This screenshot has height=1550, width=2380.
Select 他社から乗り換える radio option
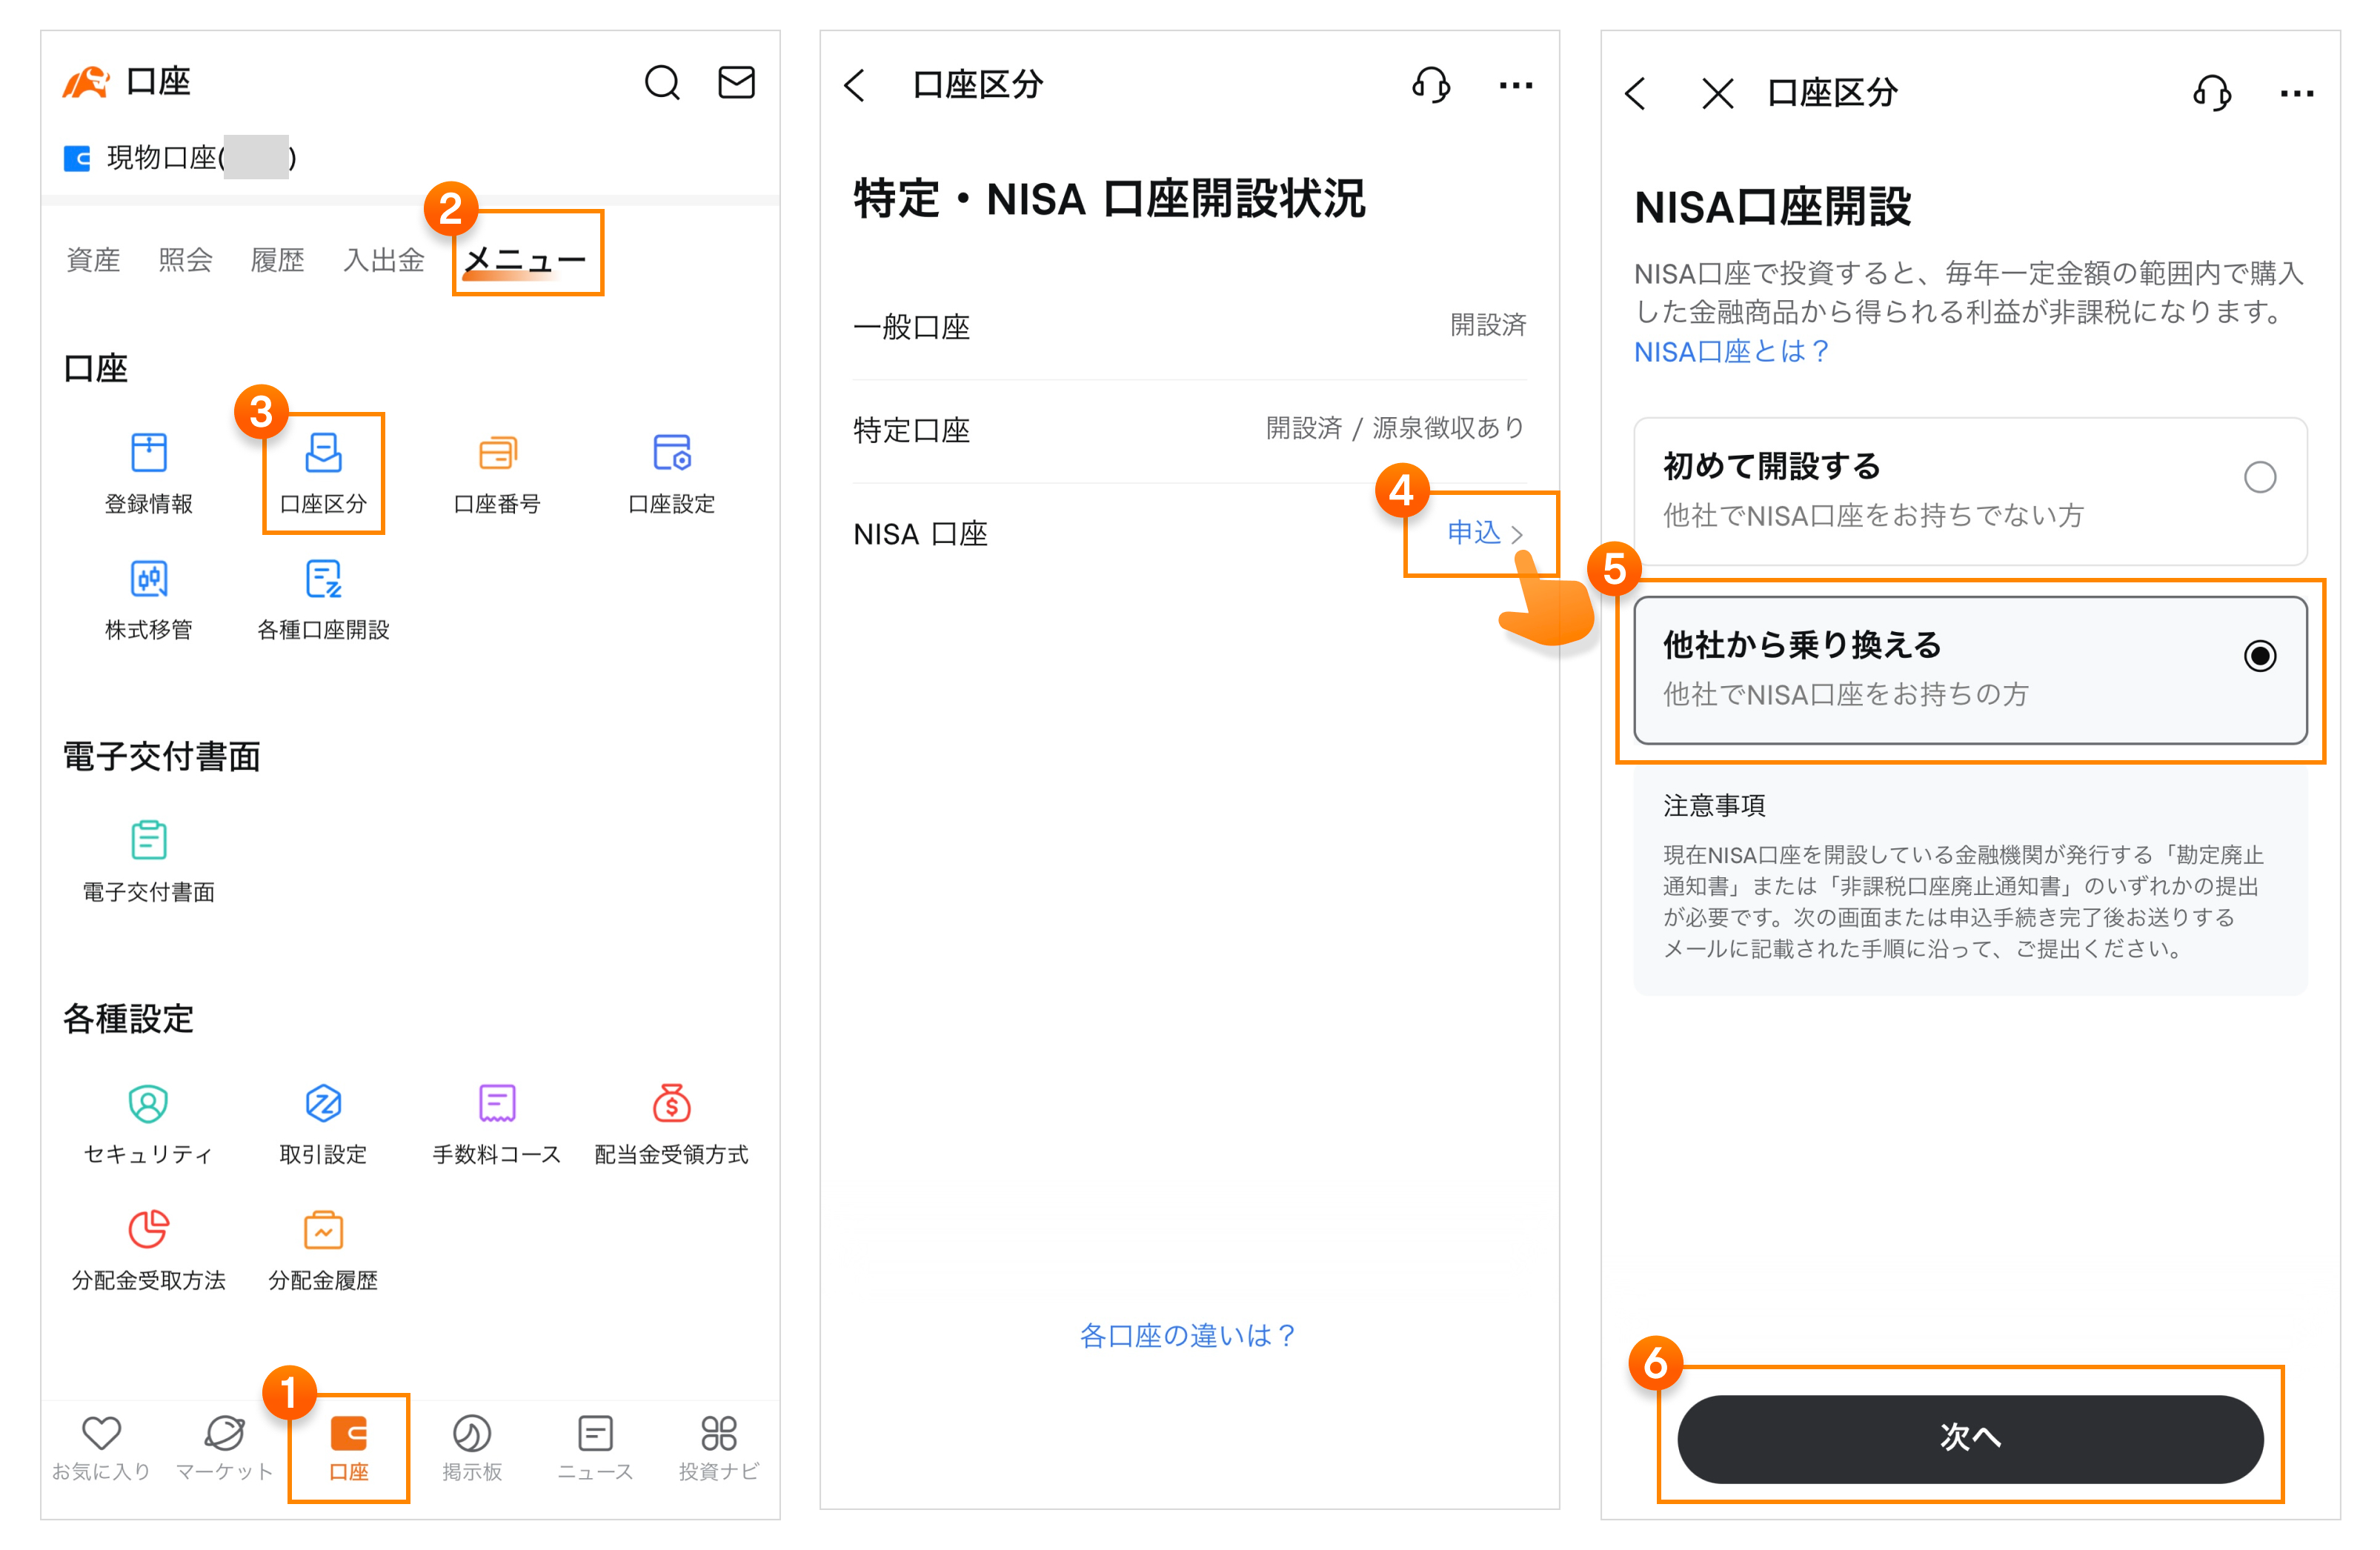pyautogui.click(x=2259, y=656)
